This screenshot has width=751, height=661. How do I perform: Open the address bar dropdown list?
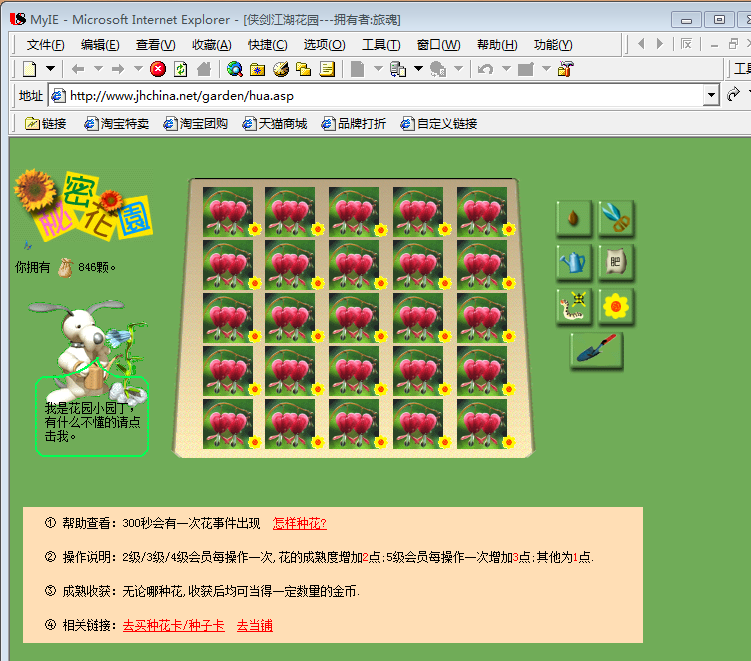coord(711,95)
